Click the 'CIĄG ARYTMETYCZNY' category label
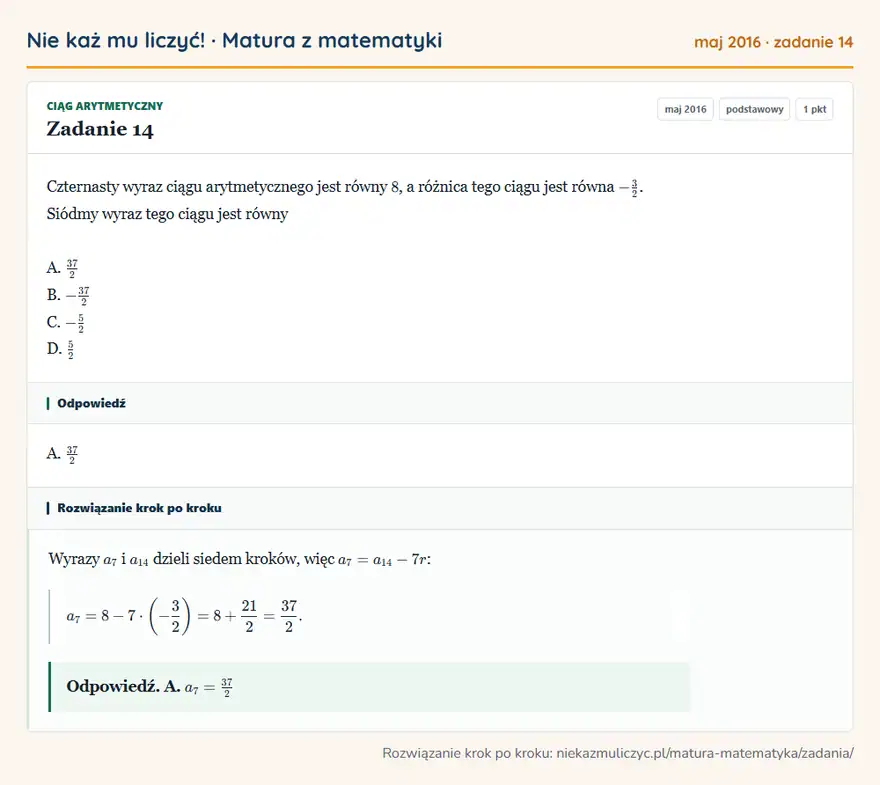This screenshot has width=880, height=785. point(104,106)
